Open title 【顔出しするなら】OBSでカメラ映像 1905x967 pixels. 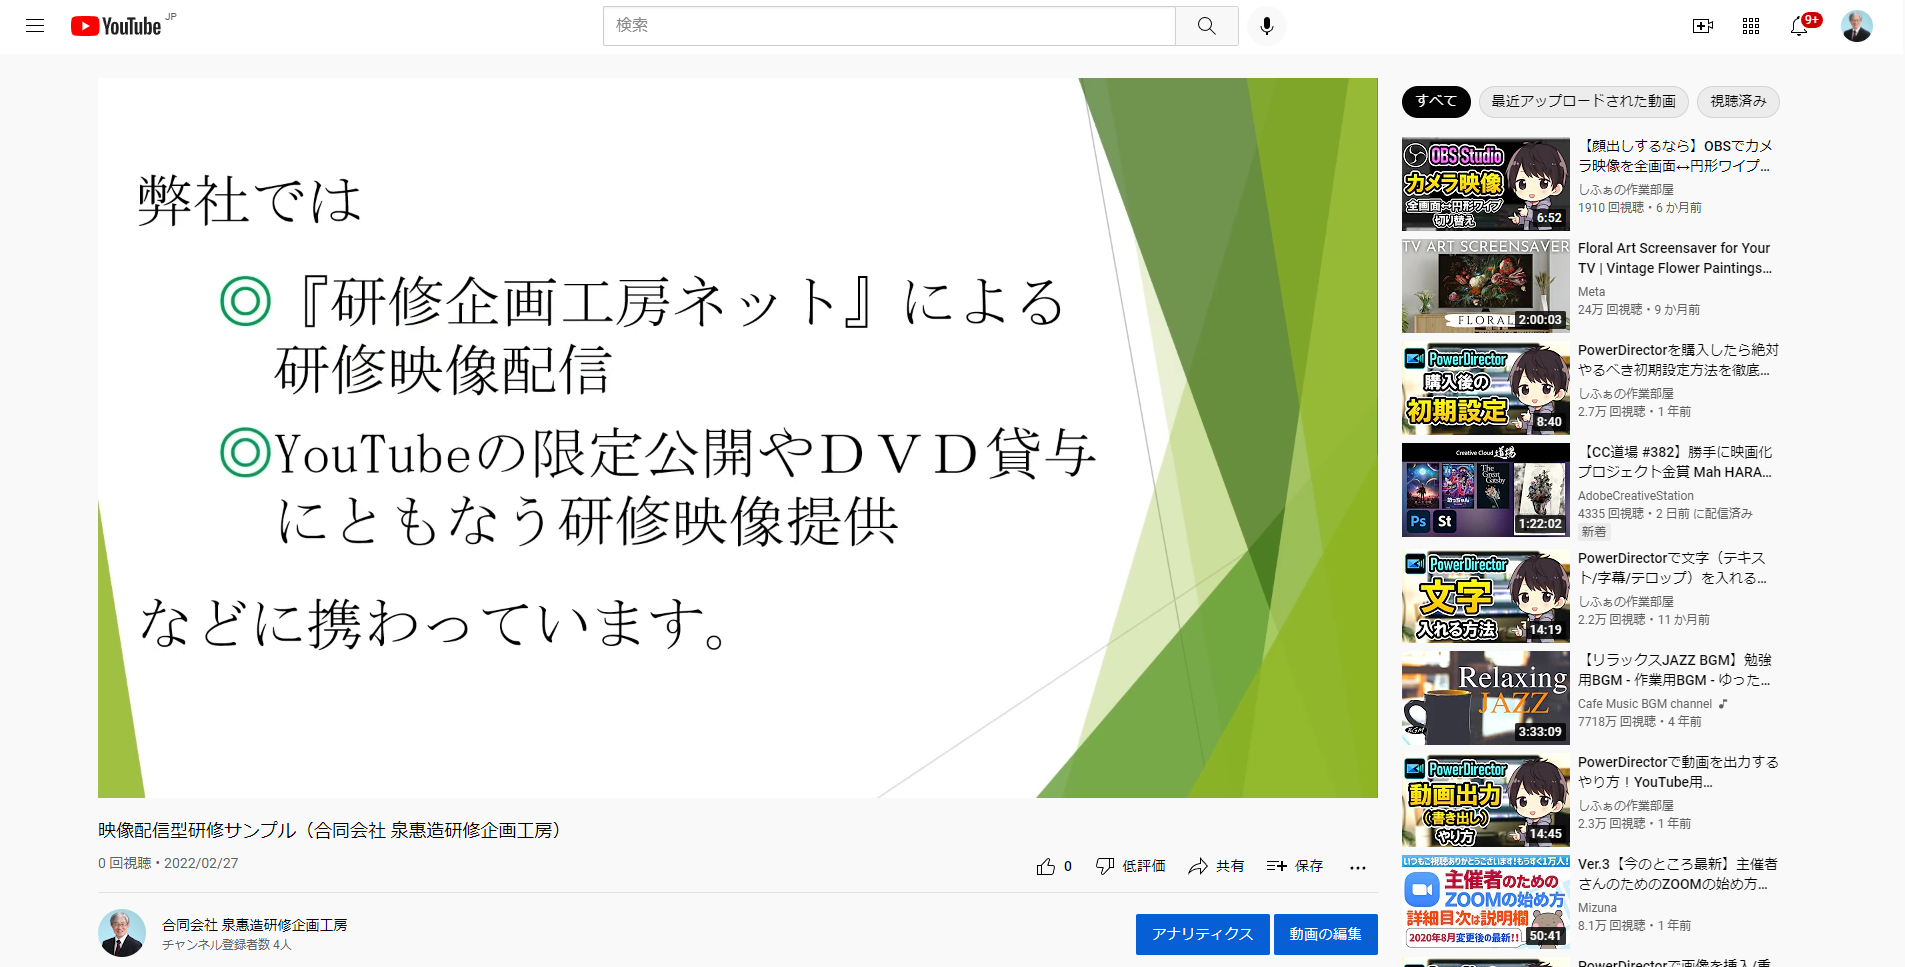pos(1675,156)
